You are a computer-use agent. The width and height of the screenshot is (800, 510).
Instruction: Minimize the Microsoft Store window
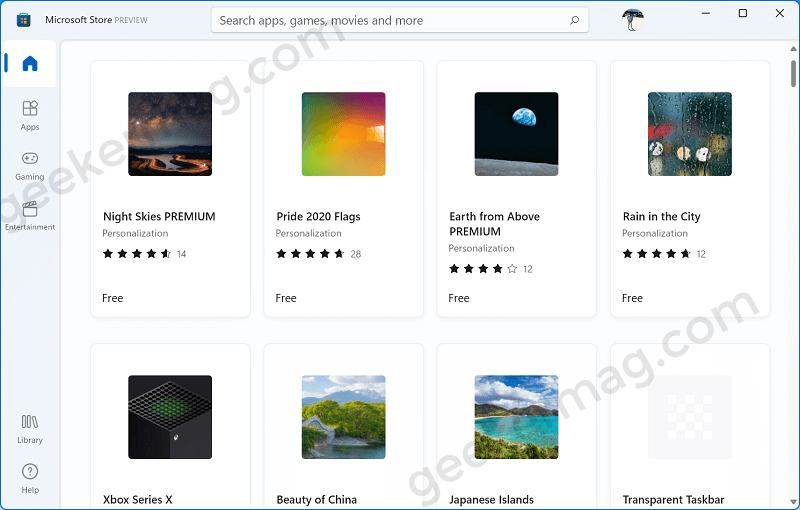[x=706, y=13]
